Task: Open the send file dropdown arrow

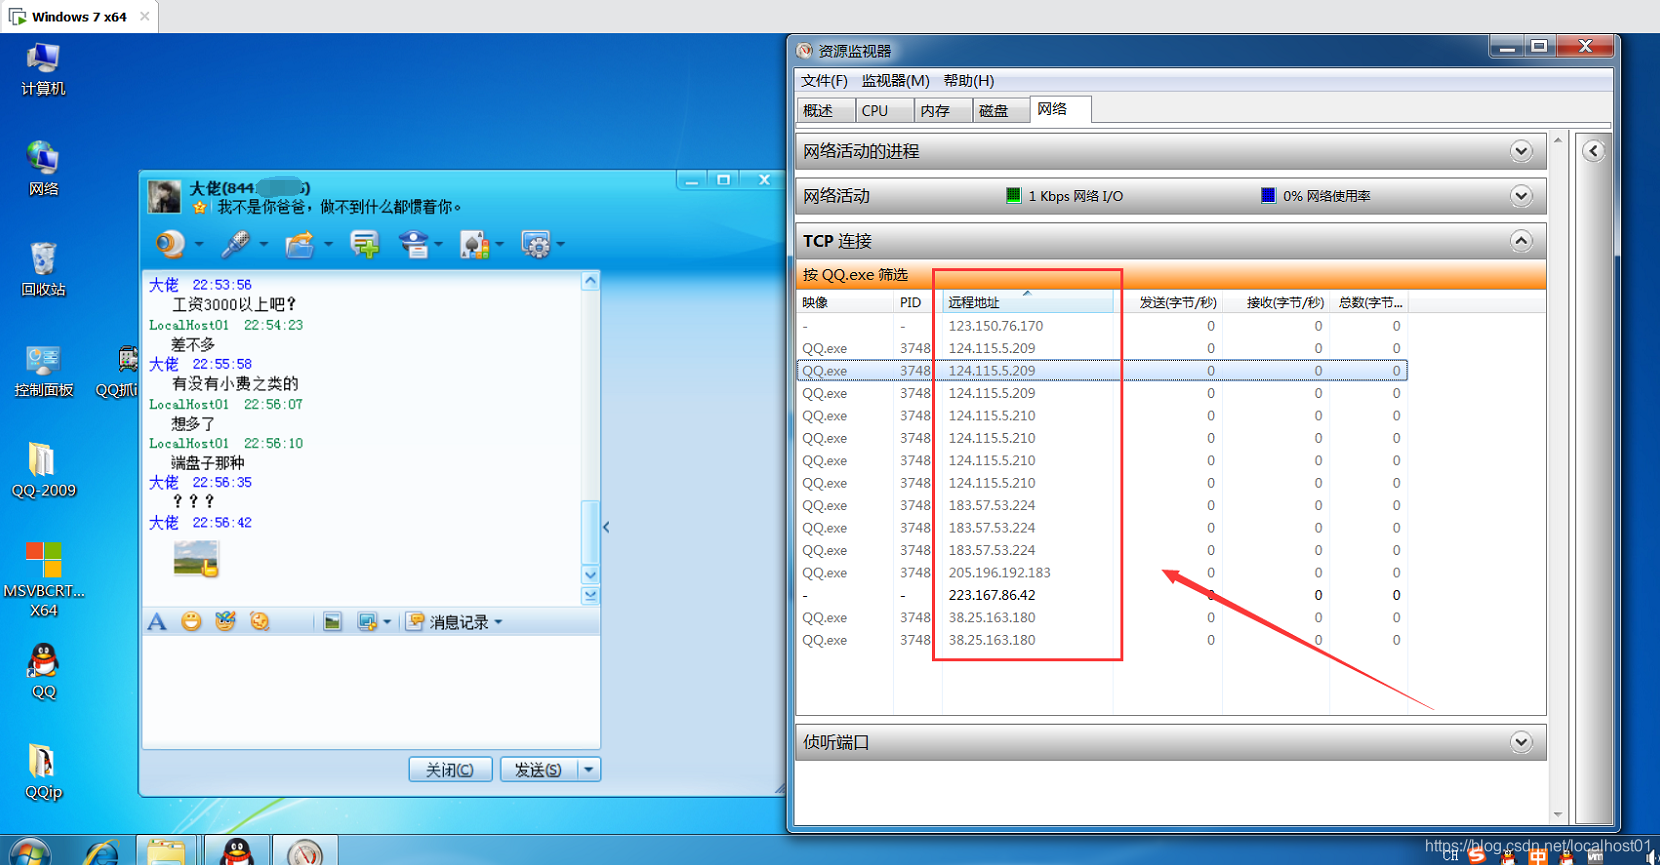Action: click(x=328, y=244)
